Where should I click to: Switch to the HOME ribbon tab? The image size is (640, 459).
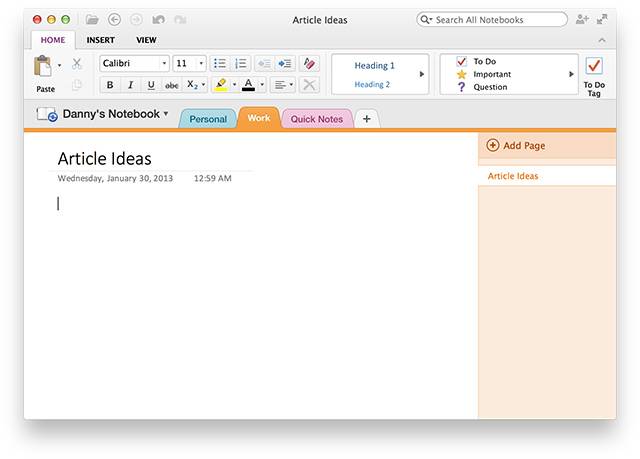(x=53, y=40)
